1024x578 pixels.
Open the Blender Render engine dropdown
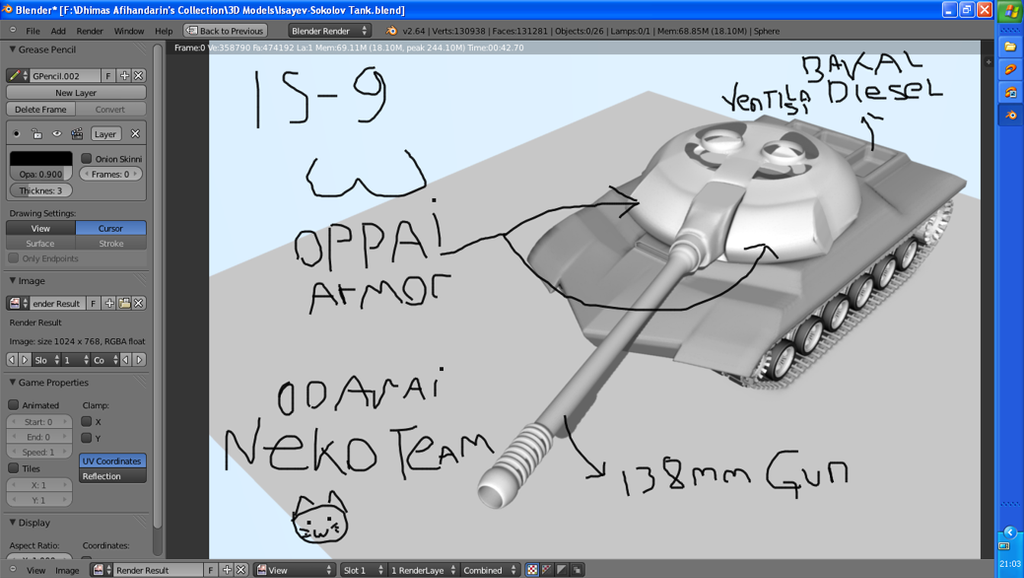click(328, 30)
